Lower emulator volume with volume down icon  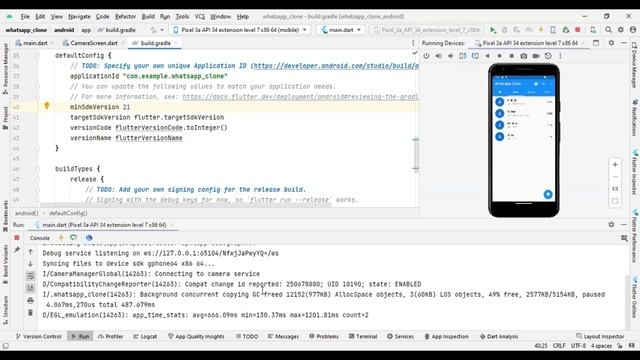(451, 56)
